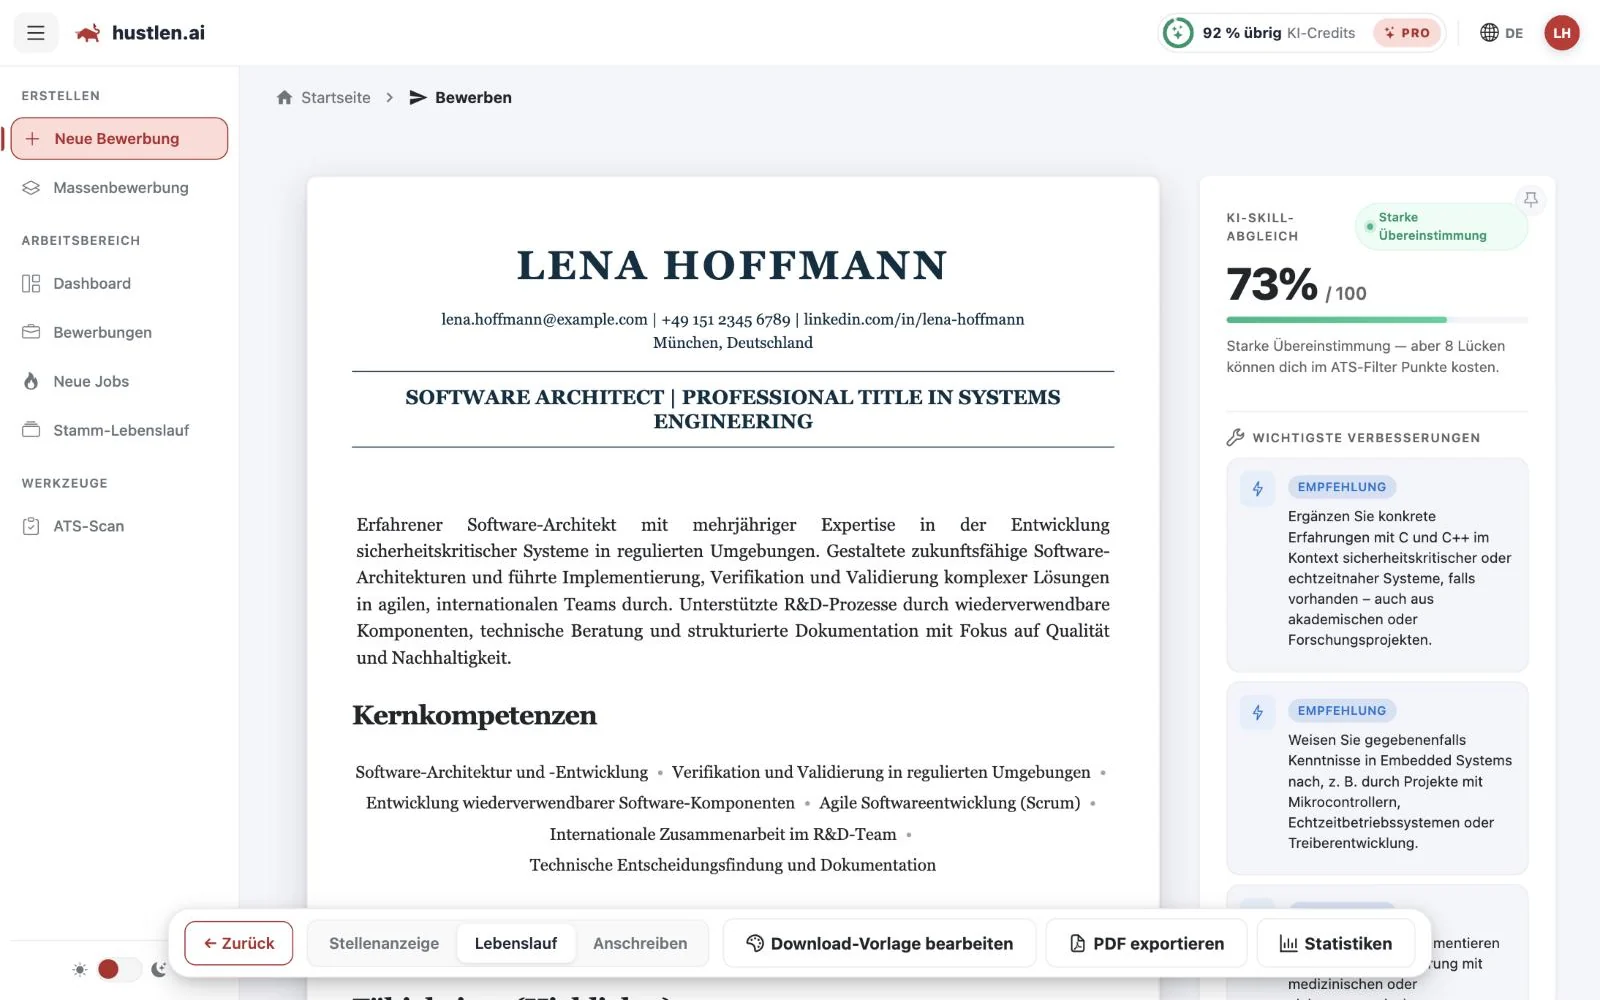The width and height of the screenshot is (1600, 1000).
Task: Click the sun icon beside theme switch
Action: pyautogui.click(x=80, y=969)
